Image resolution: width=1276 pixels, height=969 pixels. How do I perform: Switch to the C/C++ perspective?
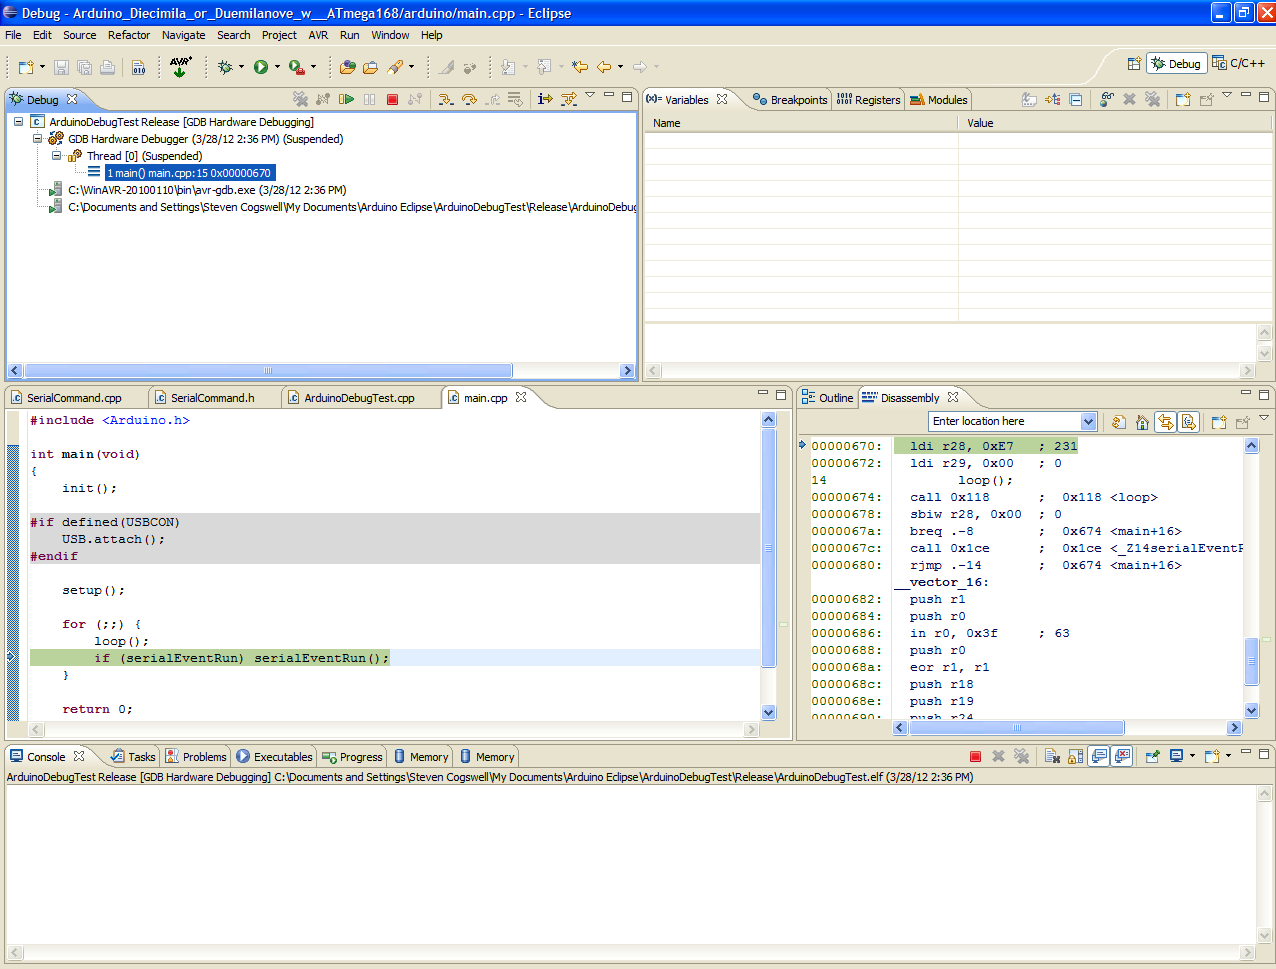click(x=1238, y=63)
